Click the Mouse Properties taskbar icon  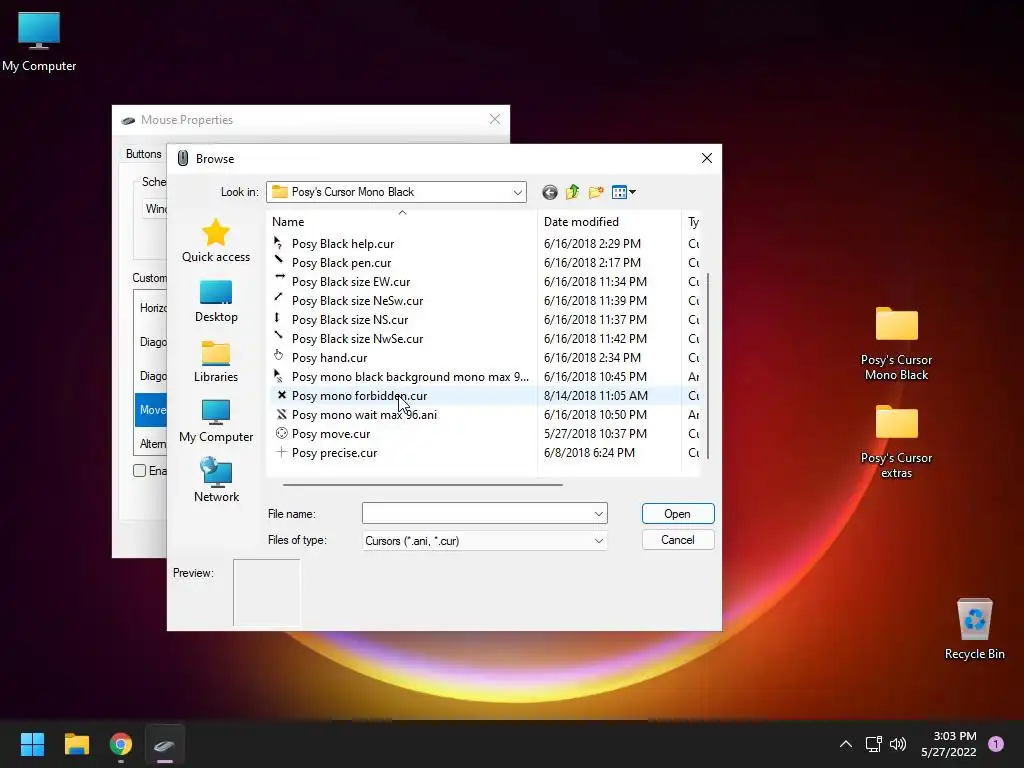click(x=165, y=744)
